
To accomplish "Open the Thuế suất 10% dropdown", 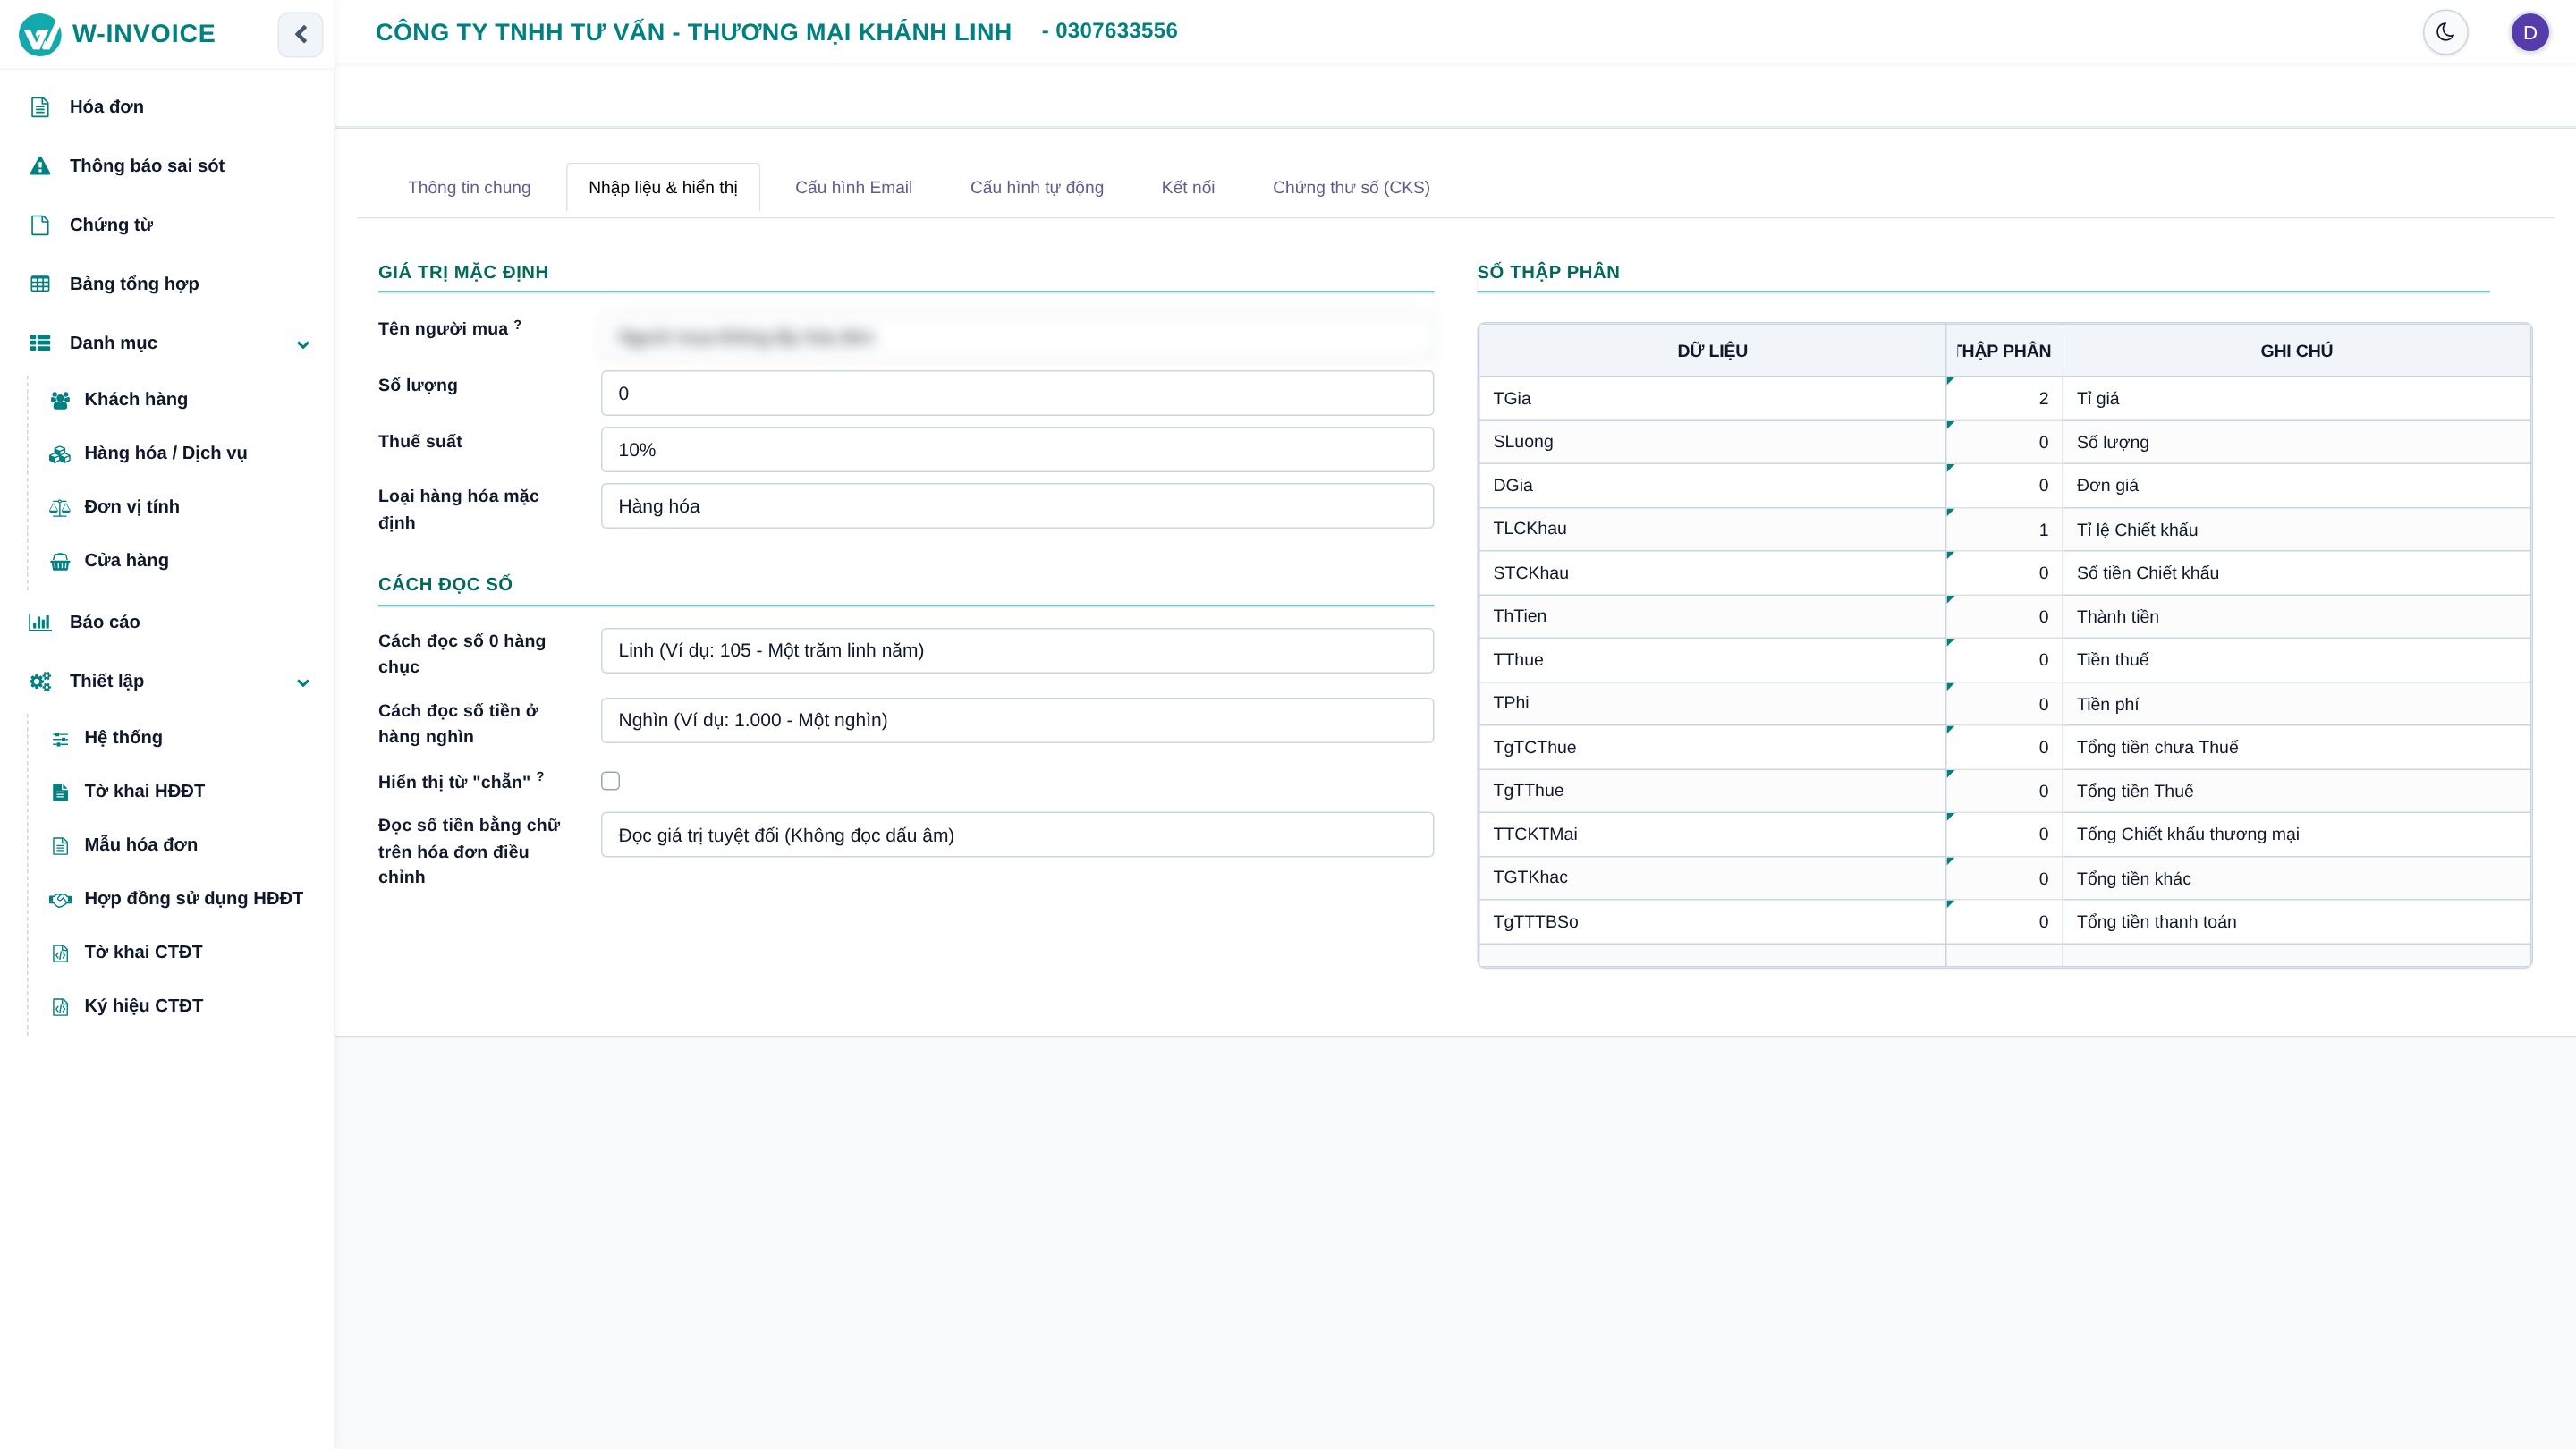I will [x=1017, y=450].
